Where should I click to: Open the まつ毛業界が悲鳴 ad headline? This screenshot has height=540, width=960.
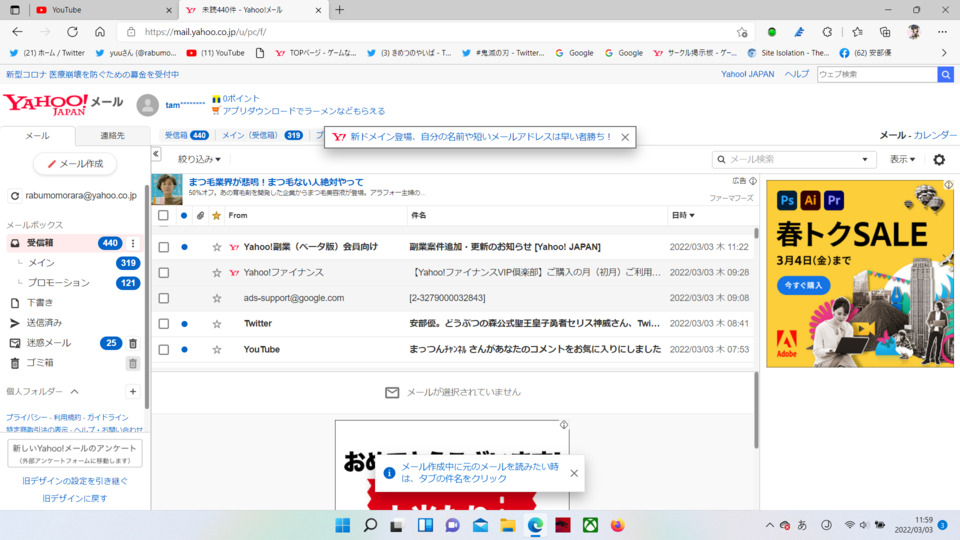[276, 182]
